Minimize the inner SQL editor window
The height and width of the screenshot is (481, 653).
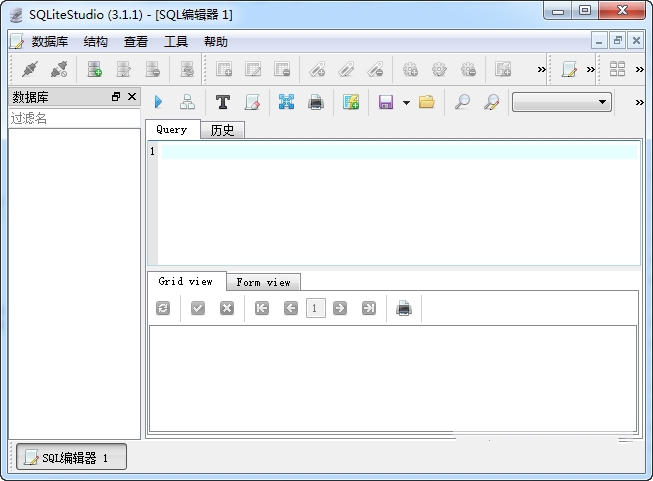(599, 41)
